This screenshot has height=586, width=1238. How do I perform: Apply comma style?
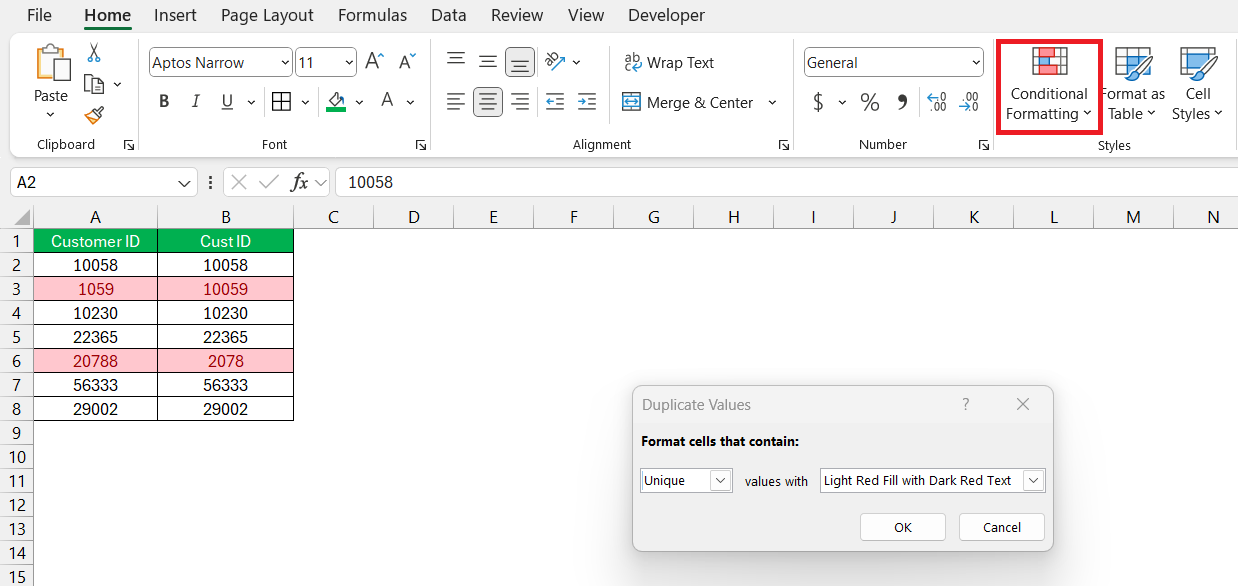(902, 102)
